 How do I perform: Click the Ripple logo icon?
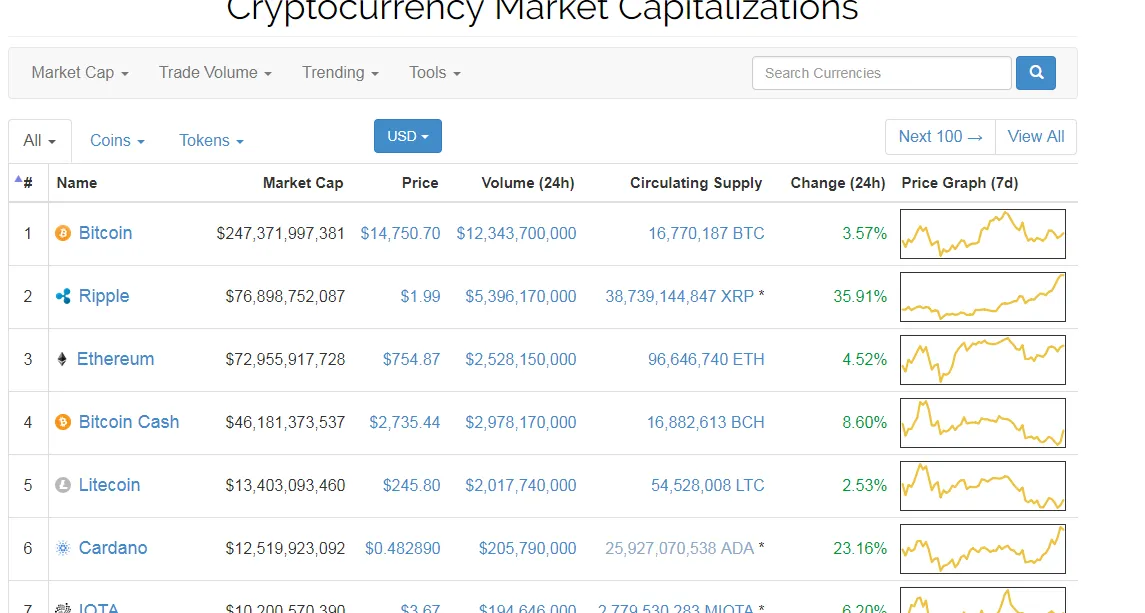click(x=63, y=296)
